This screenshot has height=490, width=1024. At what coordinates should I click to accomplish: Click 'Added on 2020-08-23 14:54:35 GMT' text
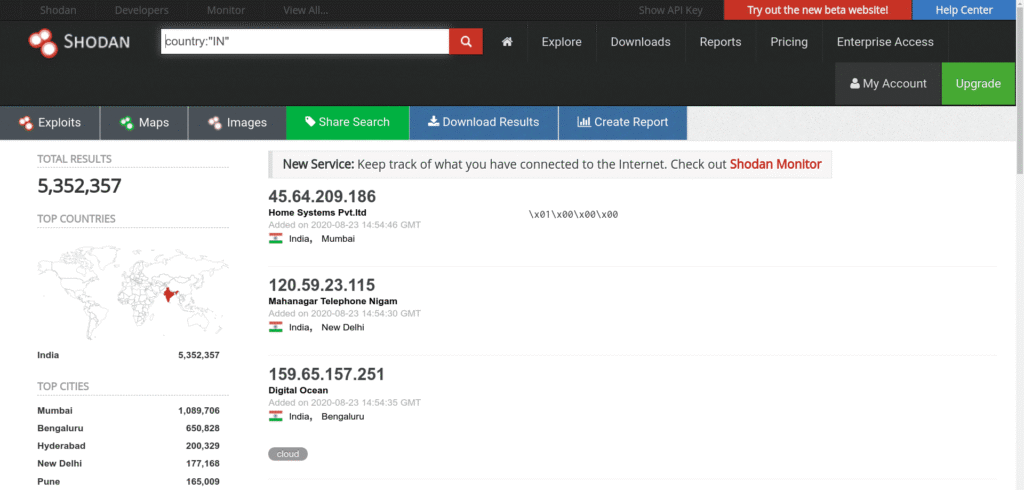345,402
